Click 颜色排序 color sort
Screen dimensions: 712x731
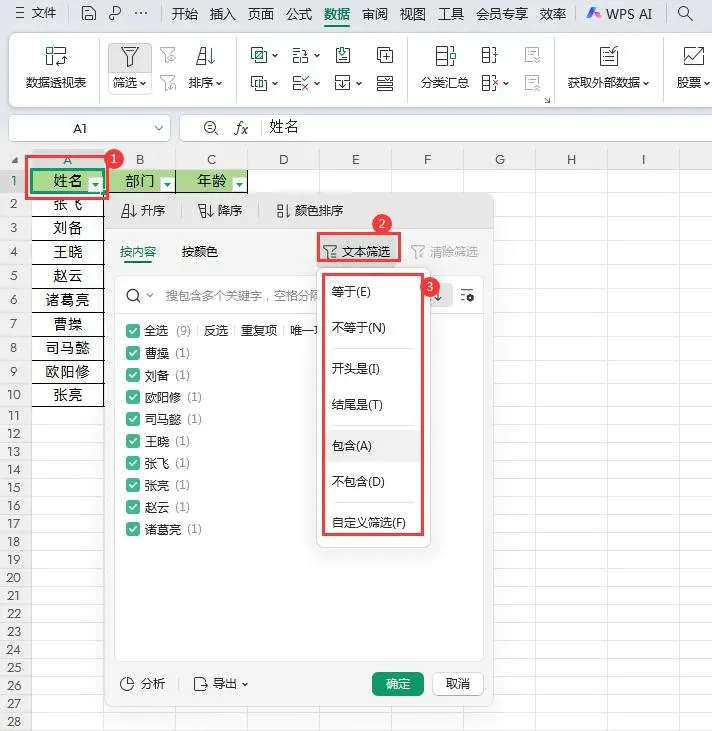(310, 211)
